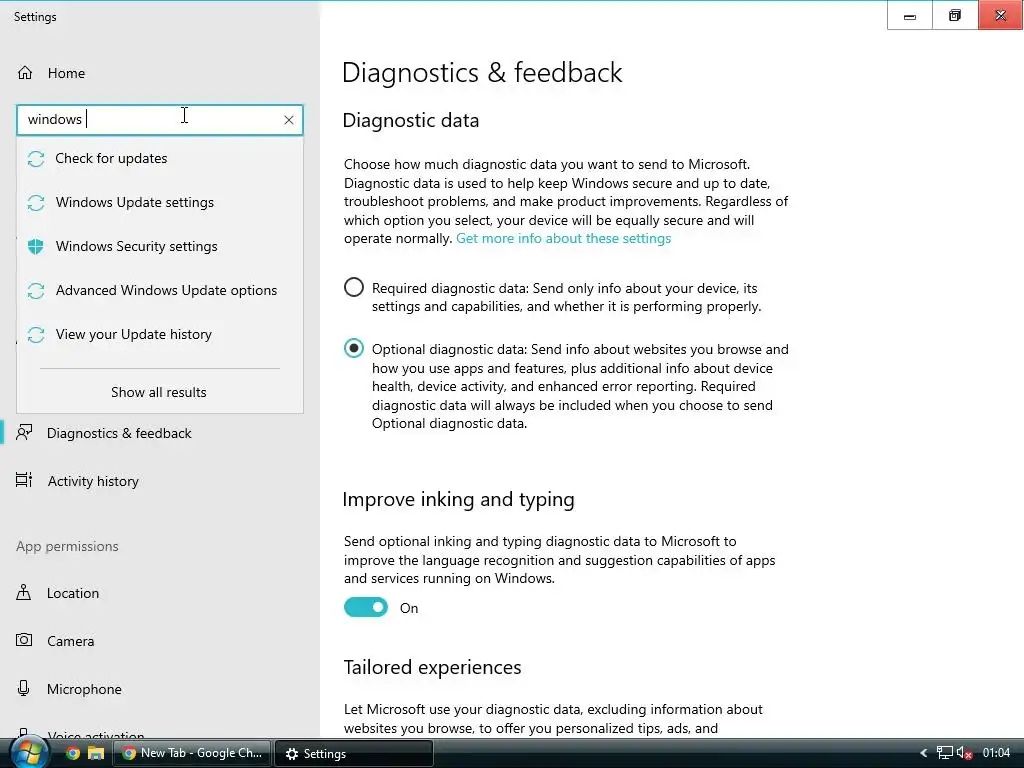Open the "Windows Security settings" suggestion

coord(159,246)
